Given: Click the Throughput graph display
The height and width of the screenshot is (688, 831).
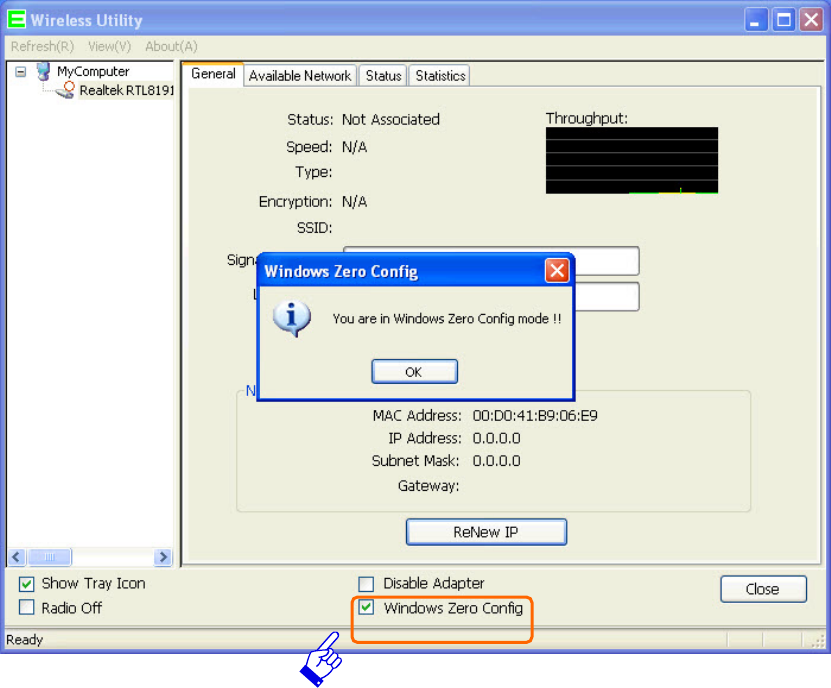Looking at the screenshot, I should 632,160.
